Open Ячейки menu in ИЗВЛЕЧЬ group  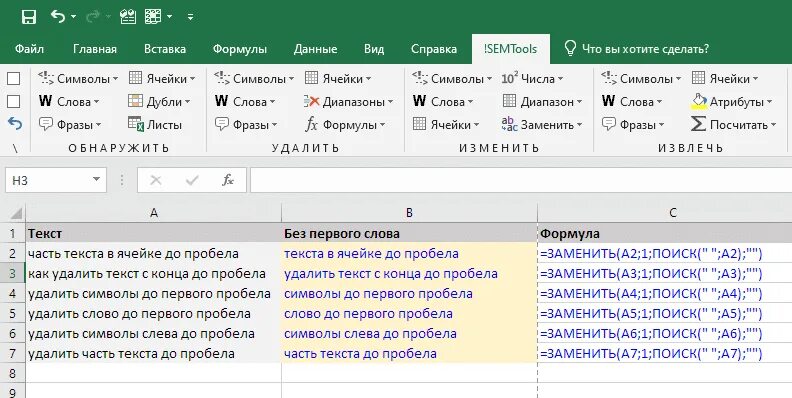[725, 78]
